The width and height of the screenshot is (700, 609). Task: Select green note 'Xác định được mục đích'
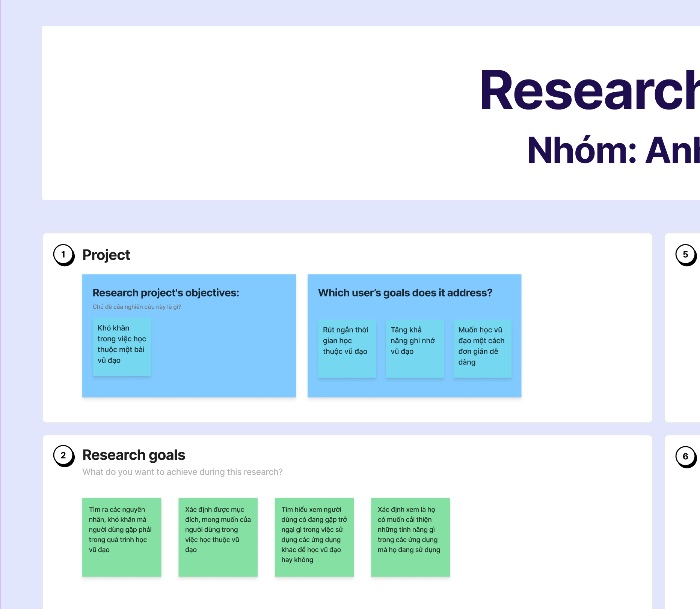(218, 537)
